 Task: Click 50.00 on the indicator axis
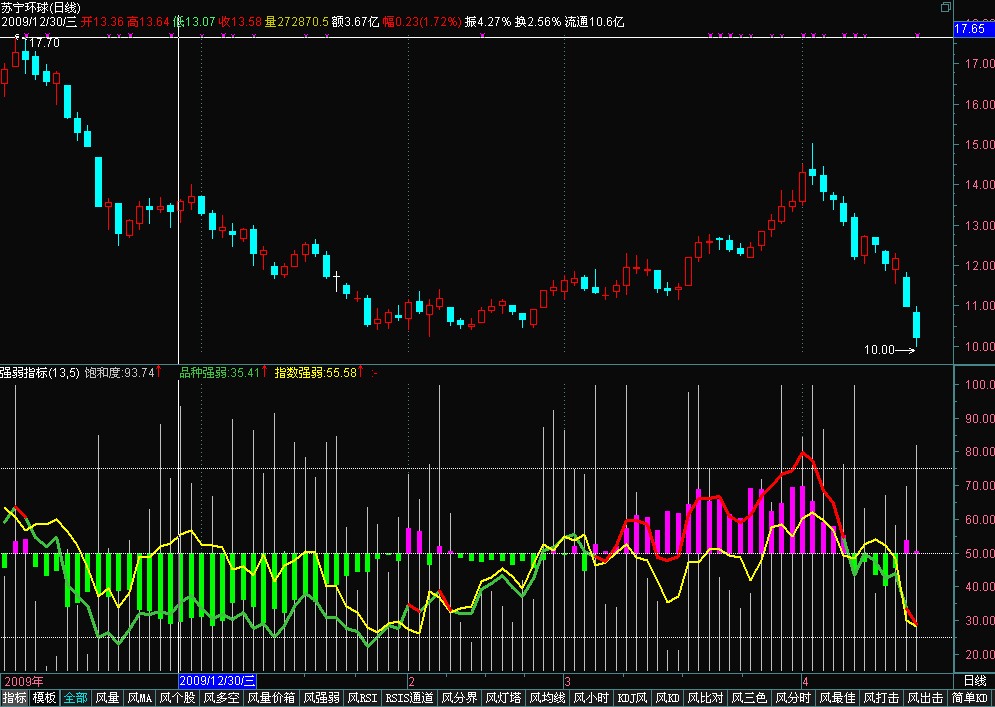tap(979, 553)
